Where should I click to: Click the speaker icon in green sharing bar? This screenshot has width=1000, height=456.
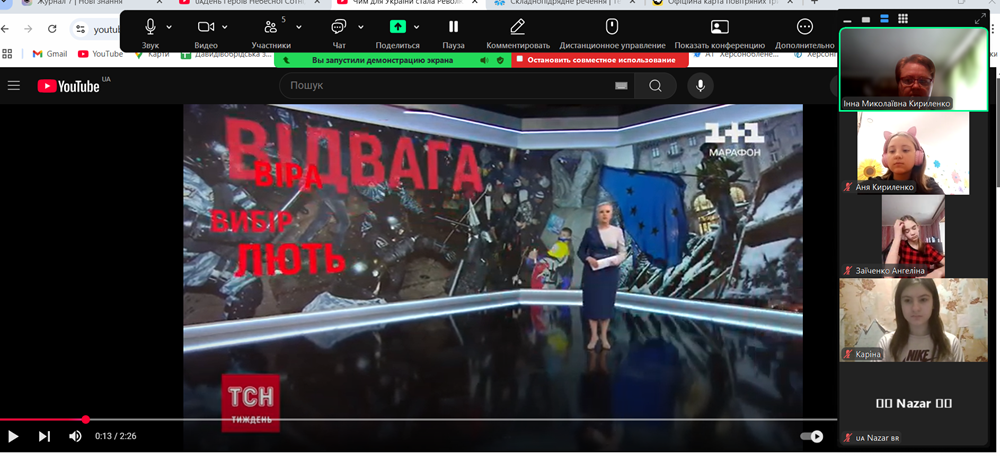click(484, 60)
